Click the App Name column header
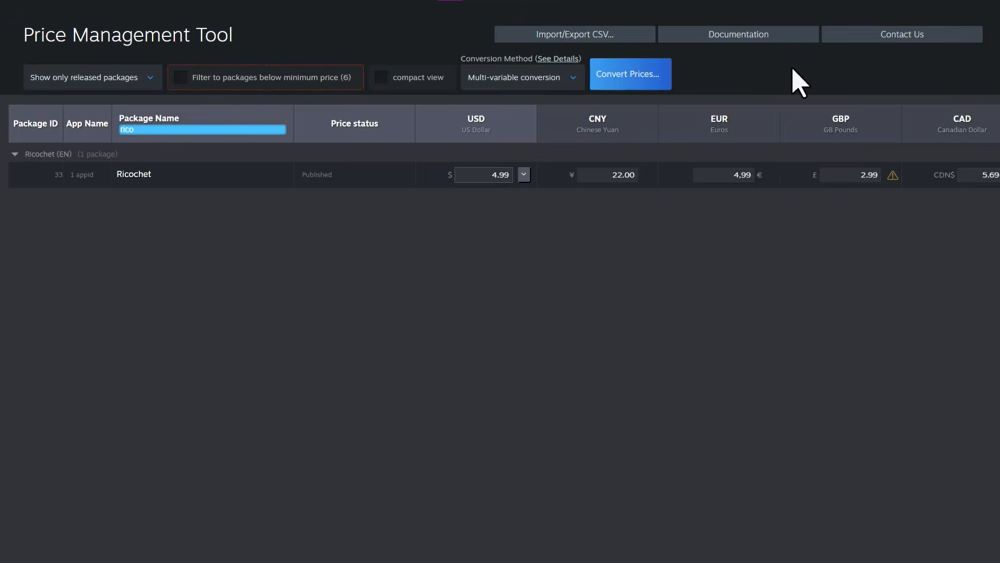Image resolution: width=1000 pixels, height=563 pixels. (87, 124)
